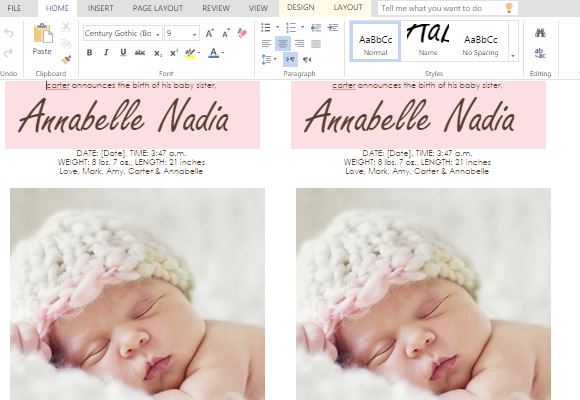This screenshot has width=580, height=400.
Task: Click the Paste clipboard icon
Action: tap(43, 33)
